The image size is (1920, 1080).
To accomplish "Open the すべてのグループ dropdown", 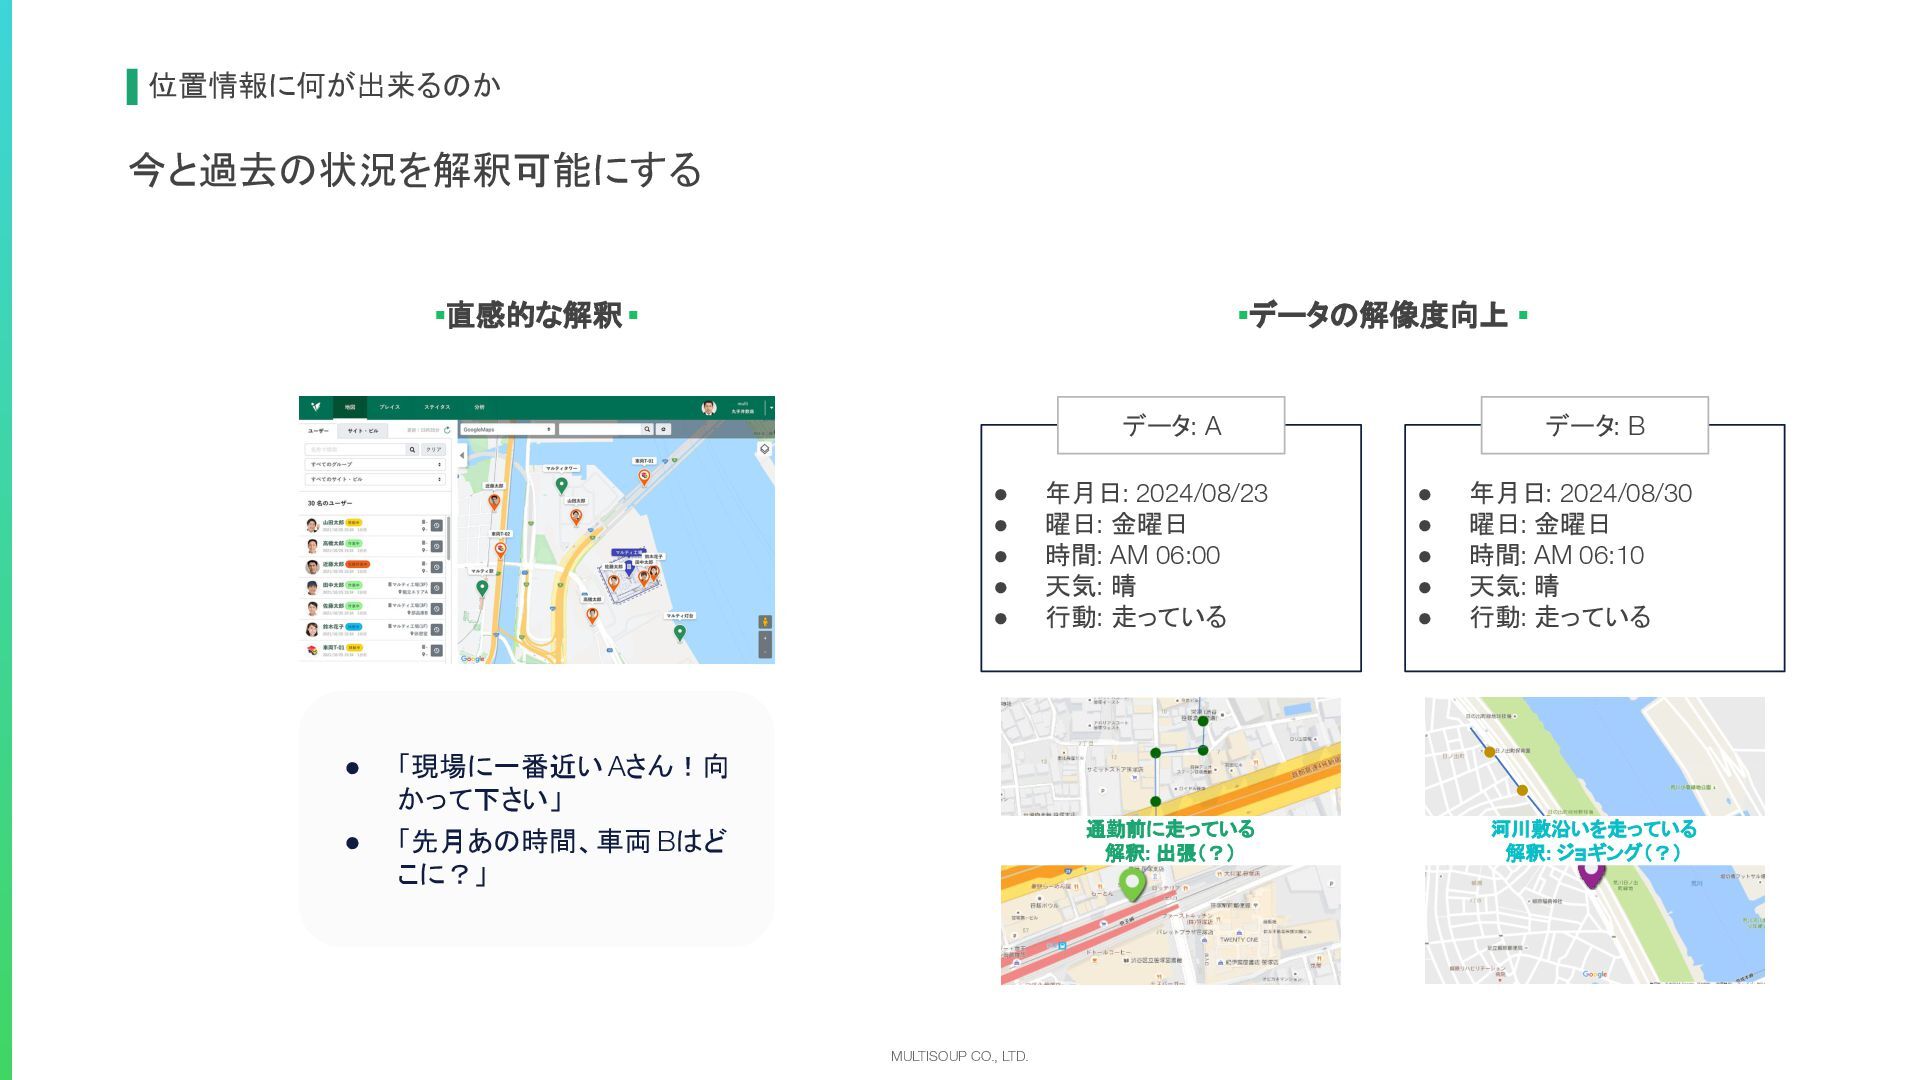I will pyautogui.click(x=374, y=465).
